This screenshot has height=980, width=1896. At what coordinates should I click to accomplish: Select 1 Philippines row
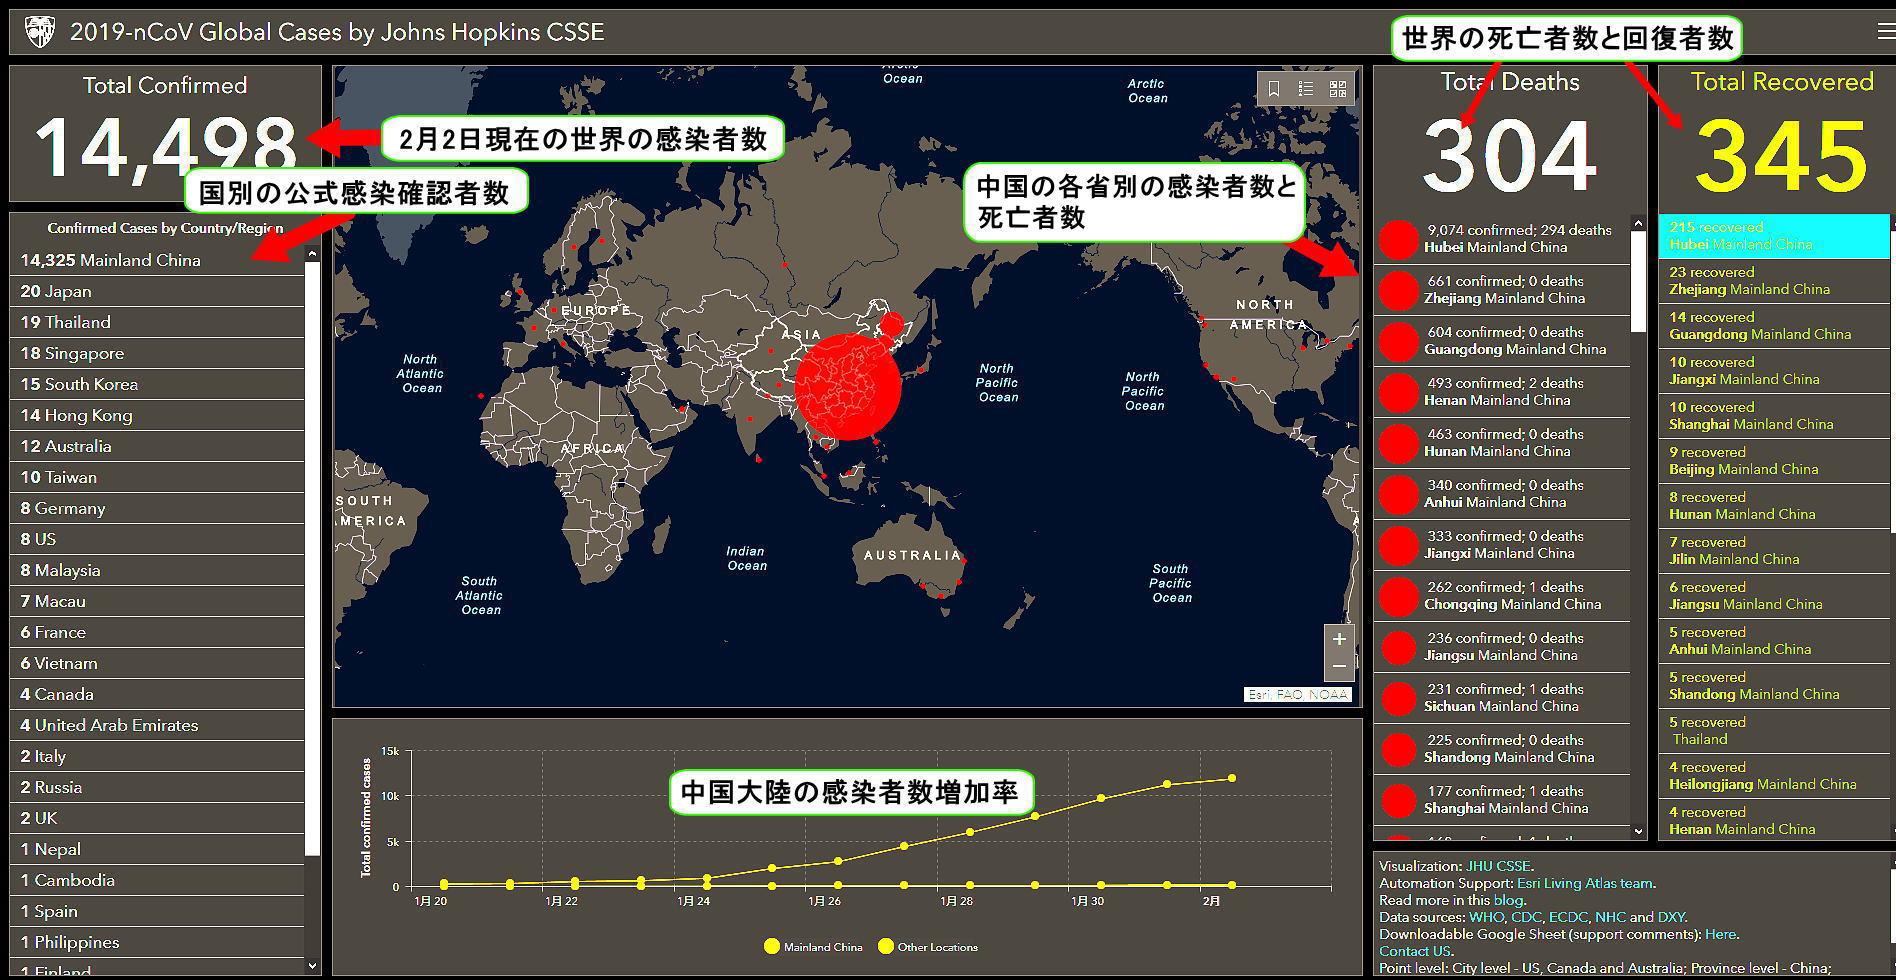[x=157, y=942]
